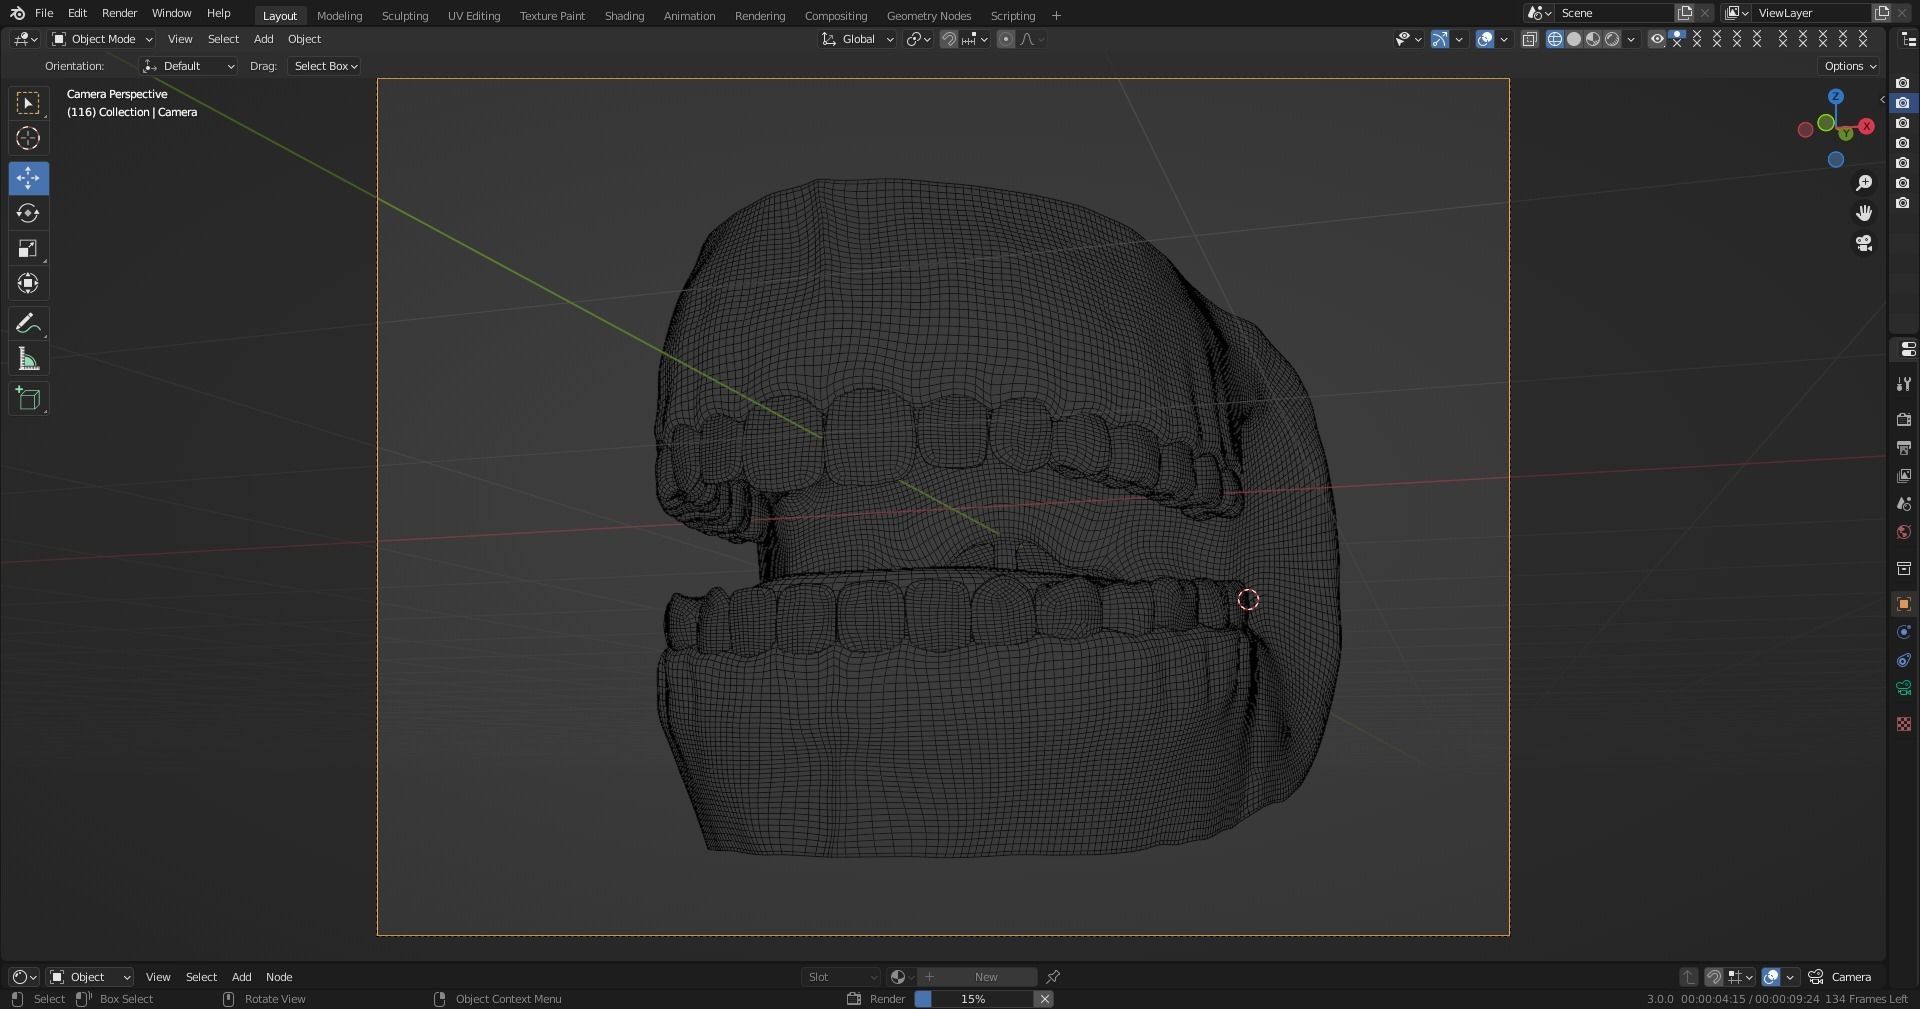
Task: Click the render progress bar 15%
Action: 974,999
